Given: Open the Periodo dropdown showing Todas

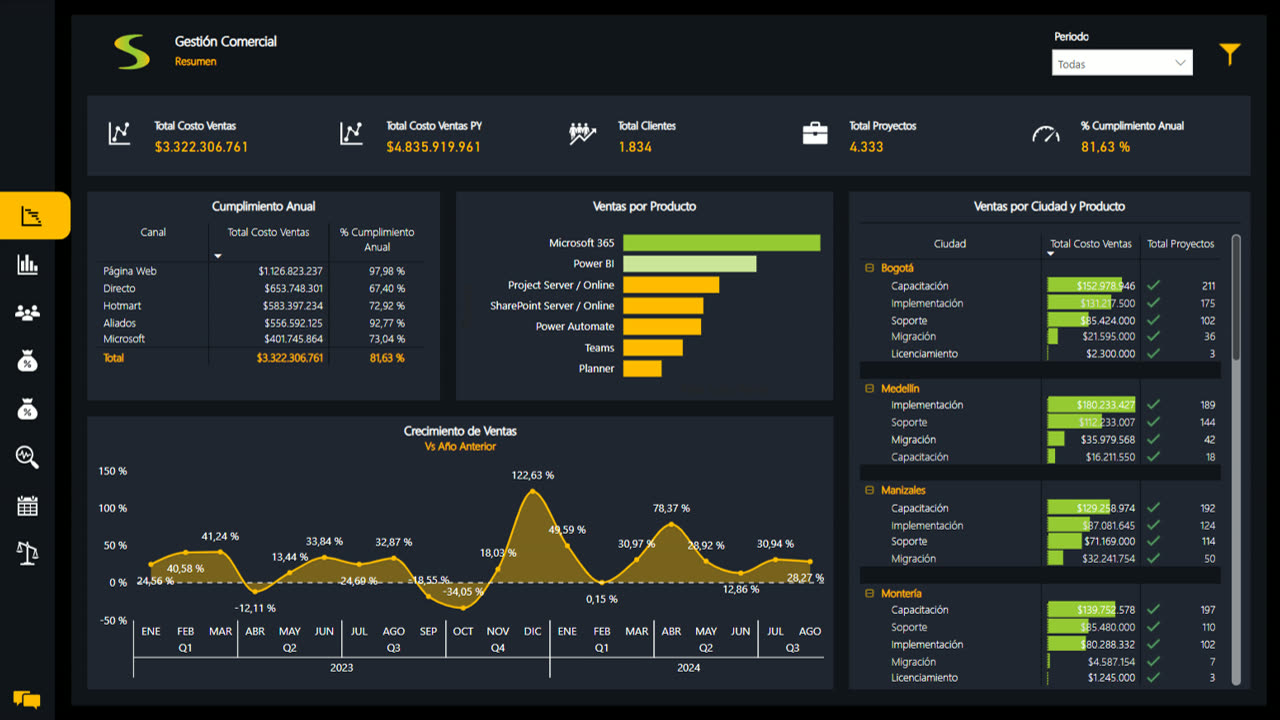Looking at the screenshot, I should pos(1122,63).
